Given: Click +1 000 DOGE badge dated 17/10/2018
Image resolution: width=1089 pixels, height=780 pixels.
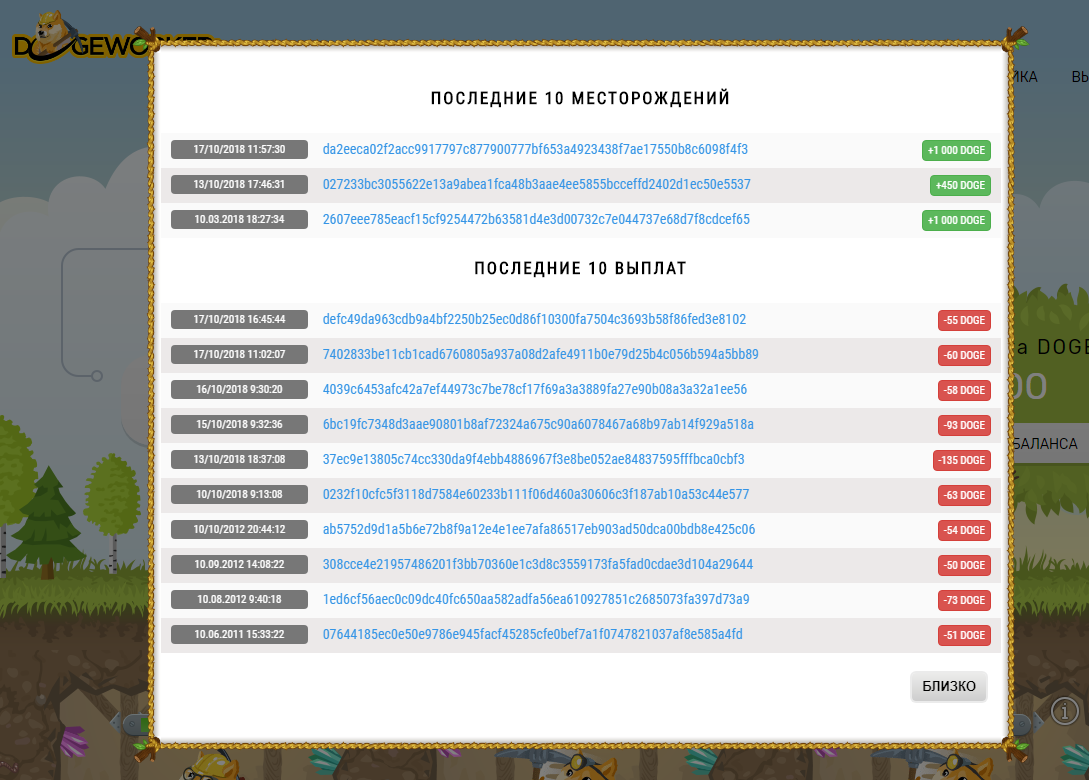Looking at the screenshot, I should (956, 150).
